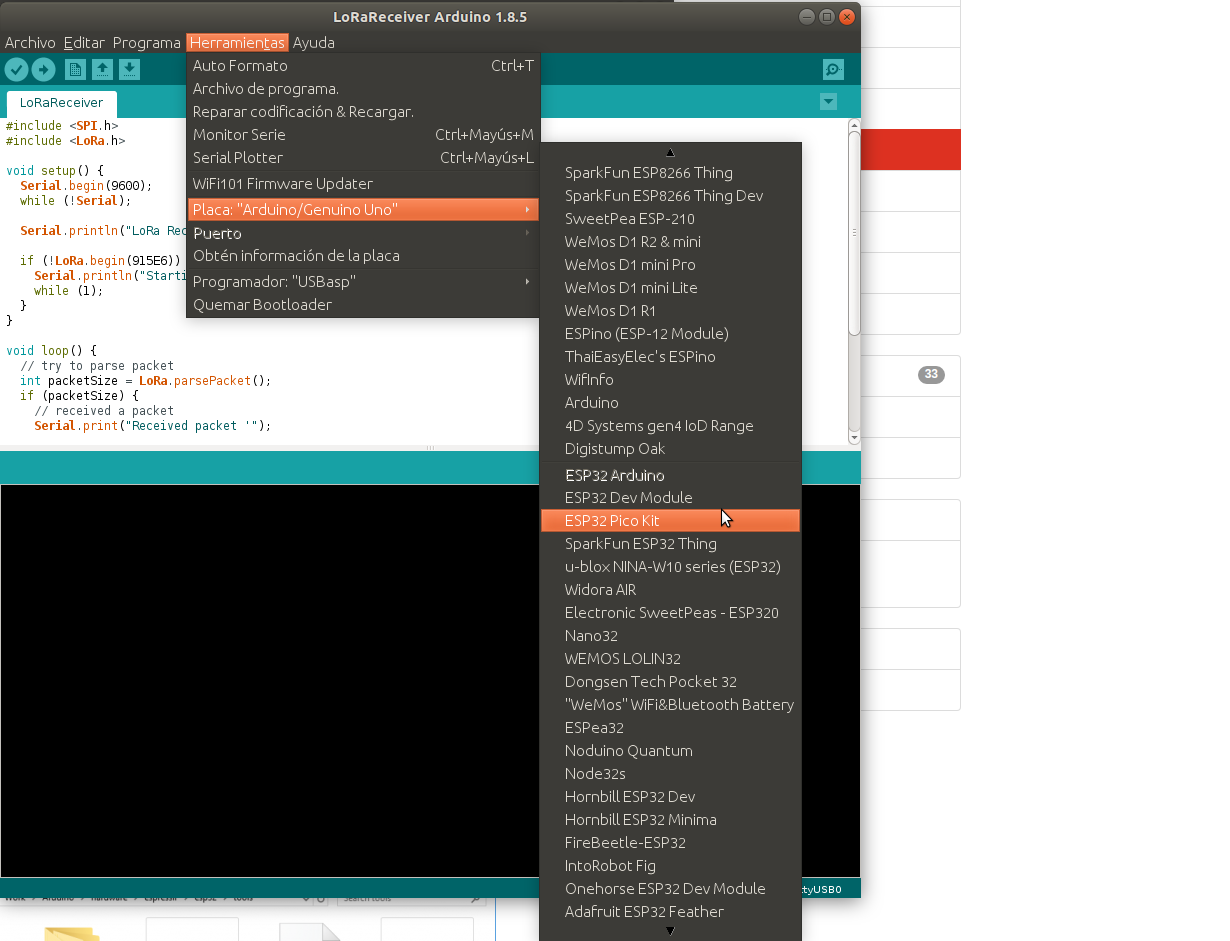Choose IntoRobot Fig board
The width and height of the screenshot is (1230, 941).
coord(670,866)
